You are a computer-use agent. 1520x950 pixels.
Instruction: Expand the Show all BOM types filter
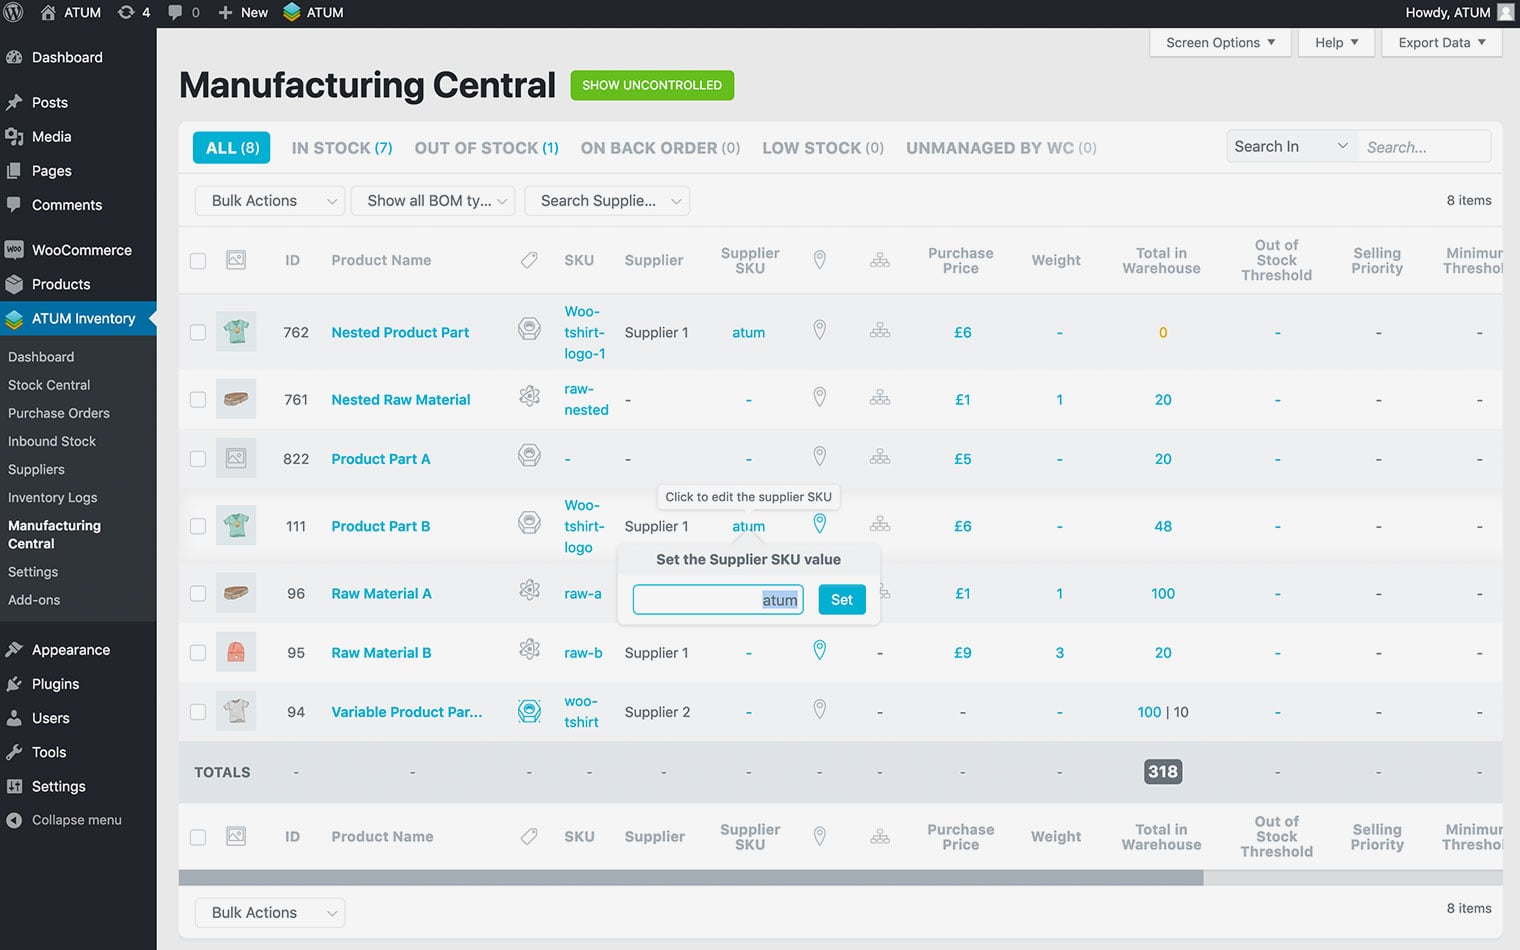[436, 201]
